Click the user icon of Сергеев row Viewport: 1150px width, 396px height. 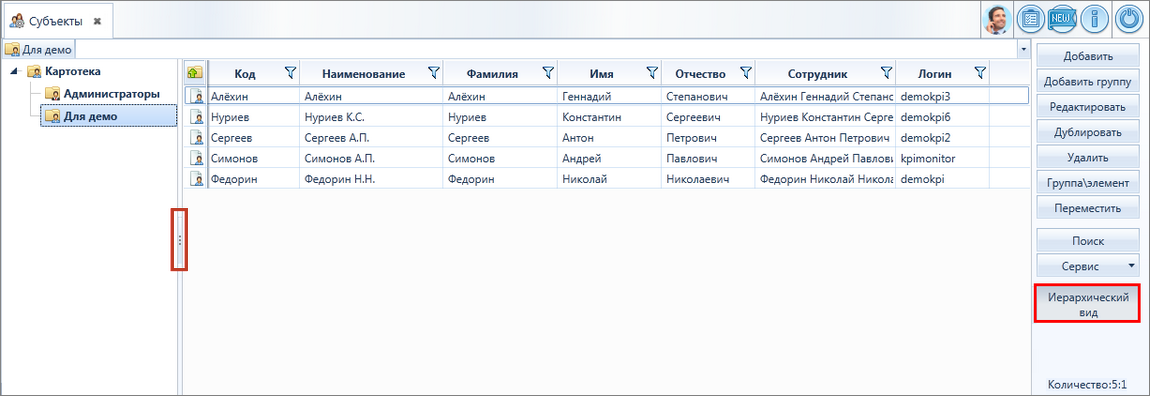click(x=196, y=137)
